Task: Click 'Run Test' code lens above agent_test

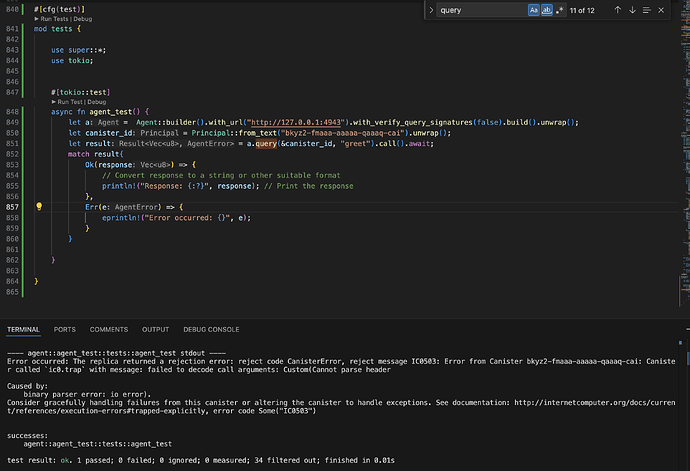Action: point(71,102)
